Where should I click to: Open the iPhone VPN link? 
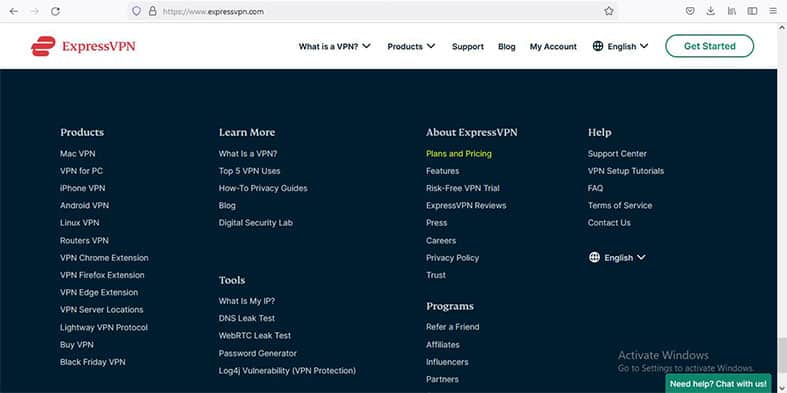pos(82,188)
